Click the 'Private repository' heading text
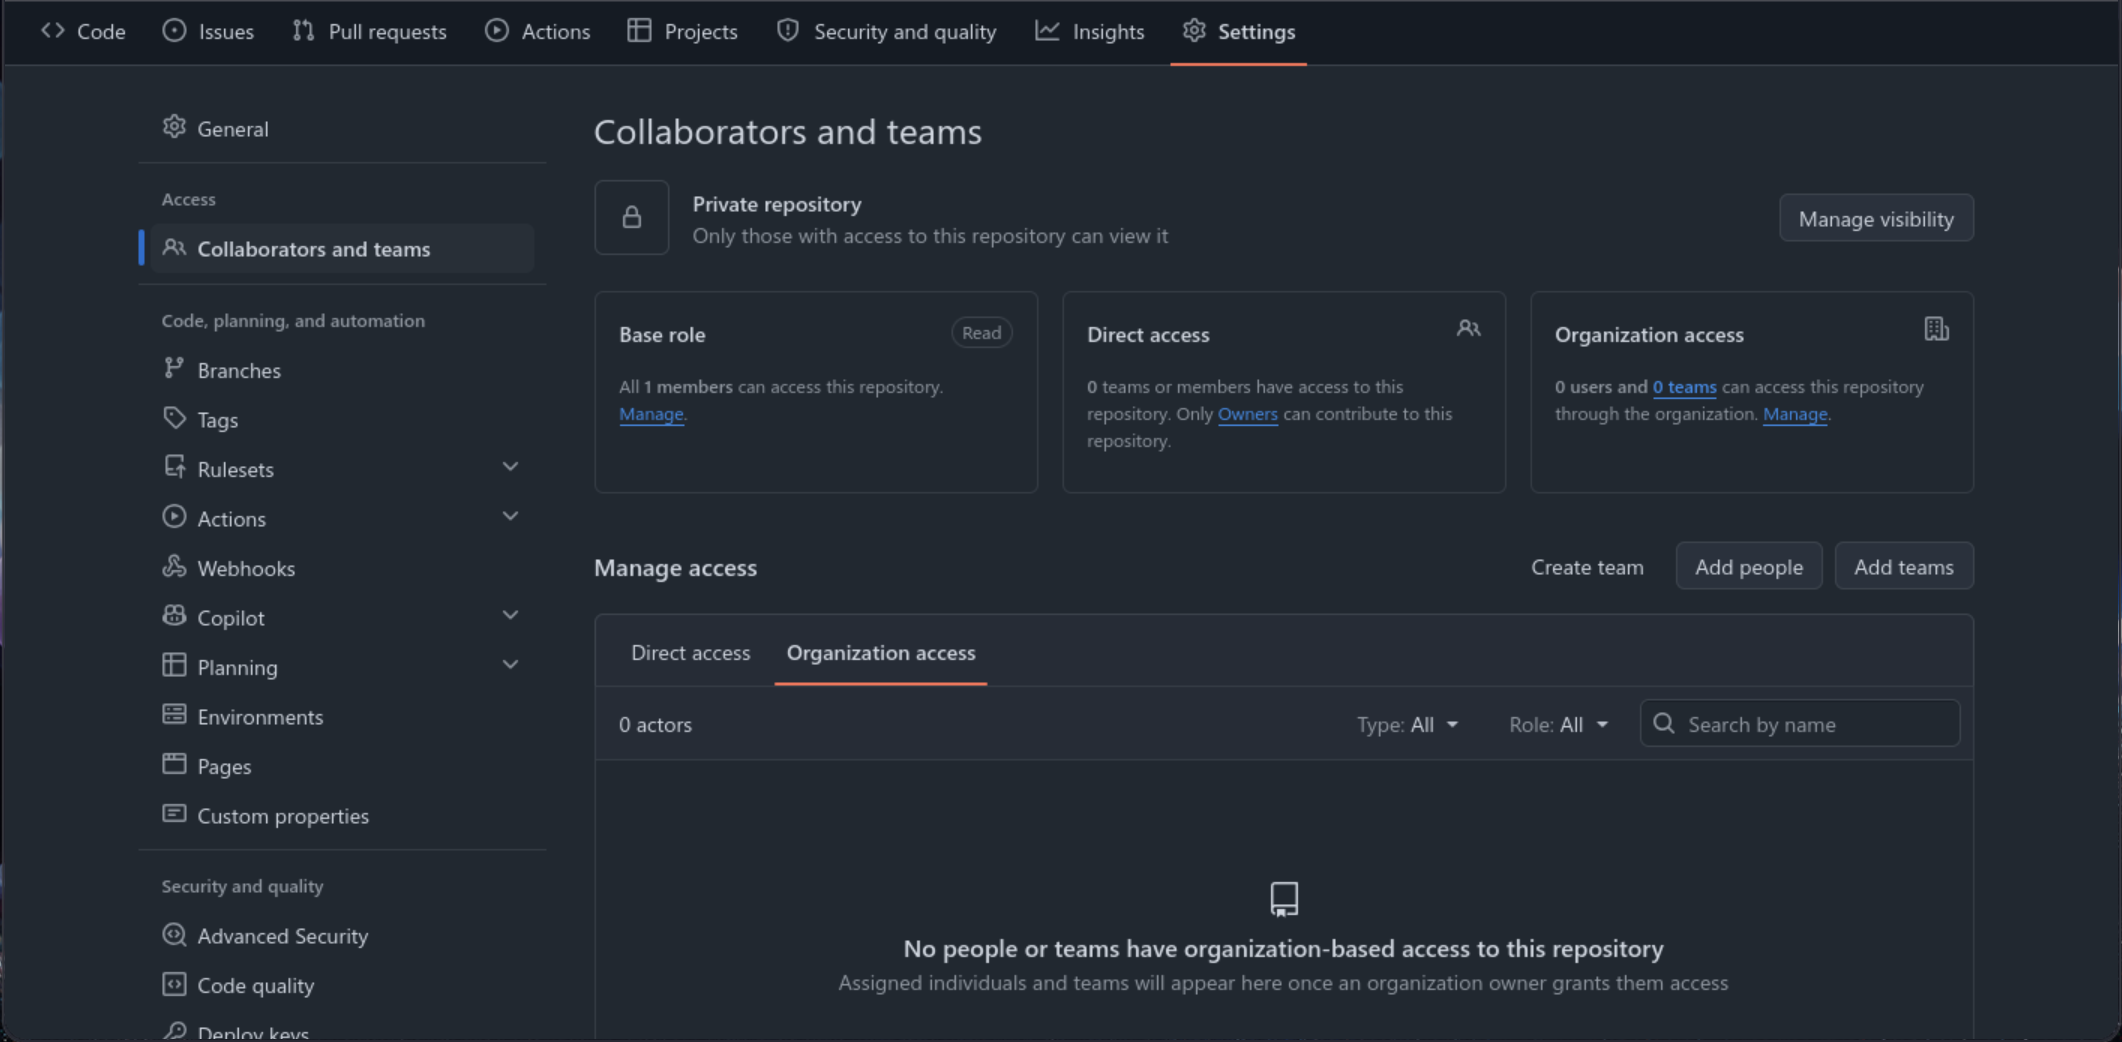The image size is (2122, 1042). 777,204
